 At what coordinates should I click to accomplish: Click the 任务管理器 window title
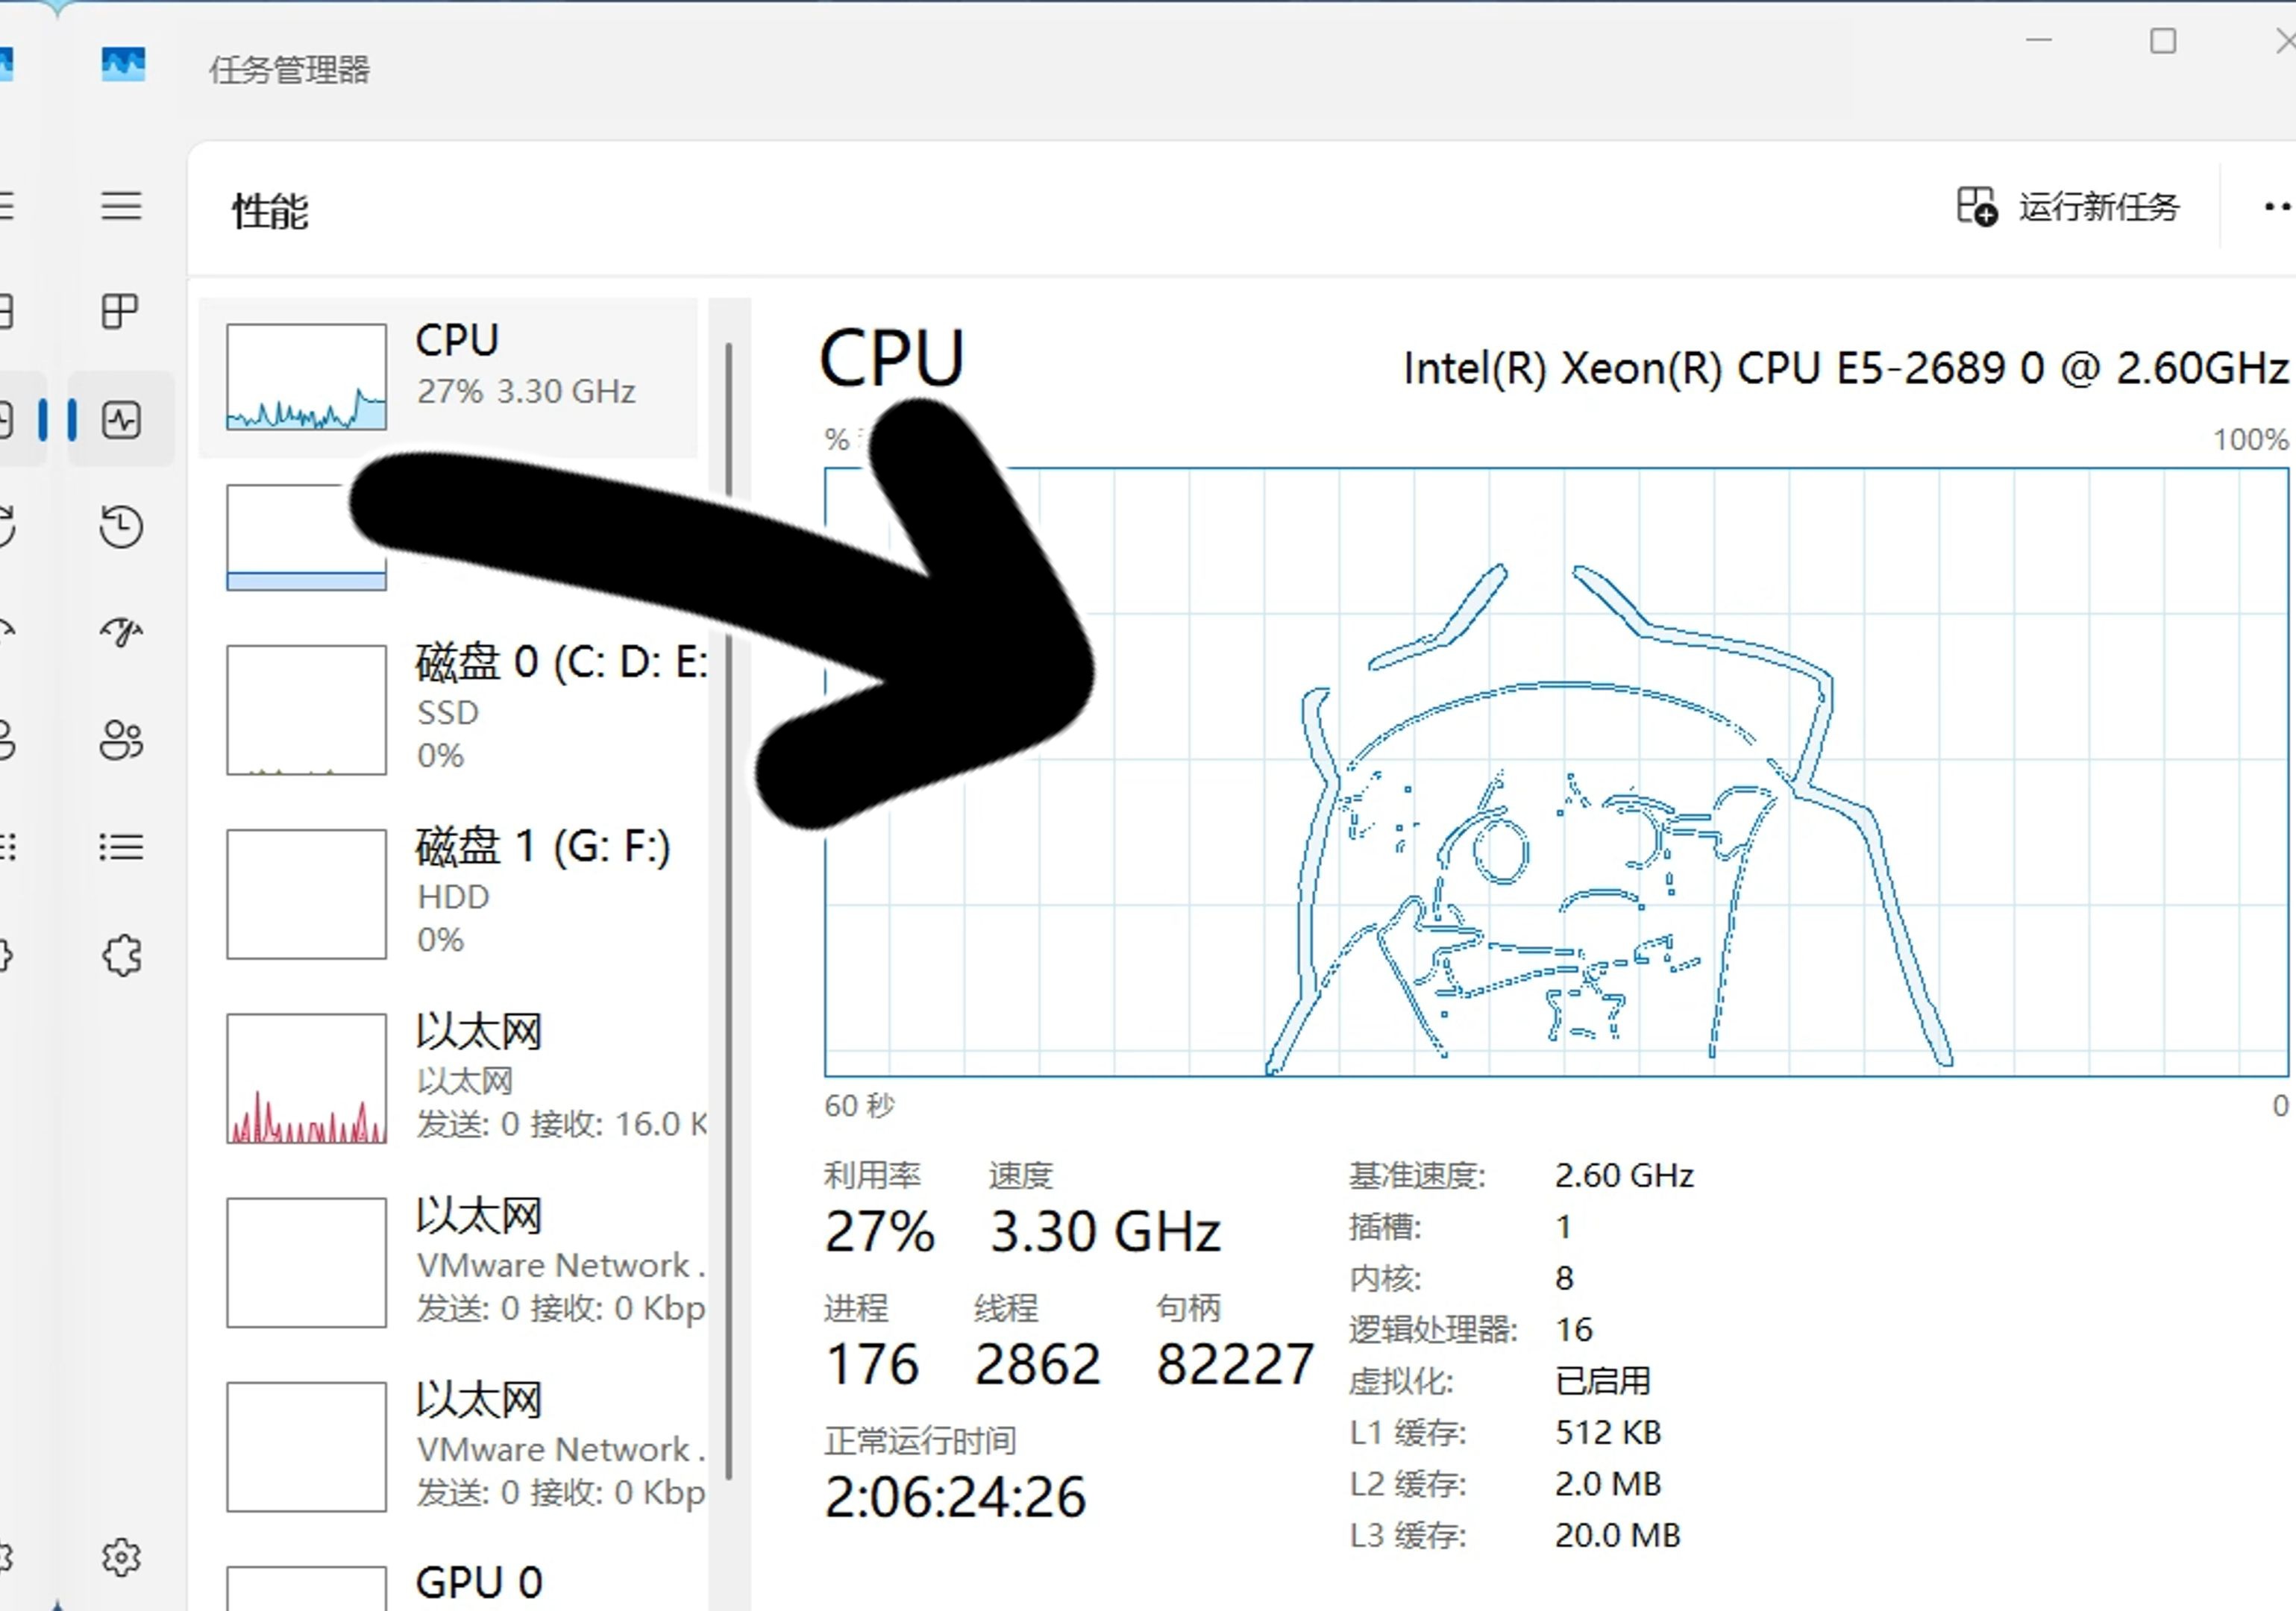point(289,70)
